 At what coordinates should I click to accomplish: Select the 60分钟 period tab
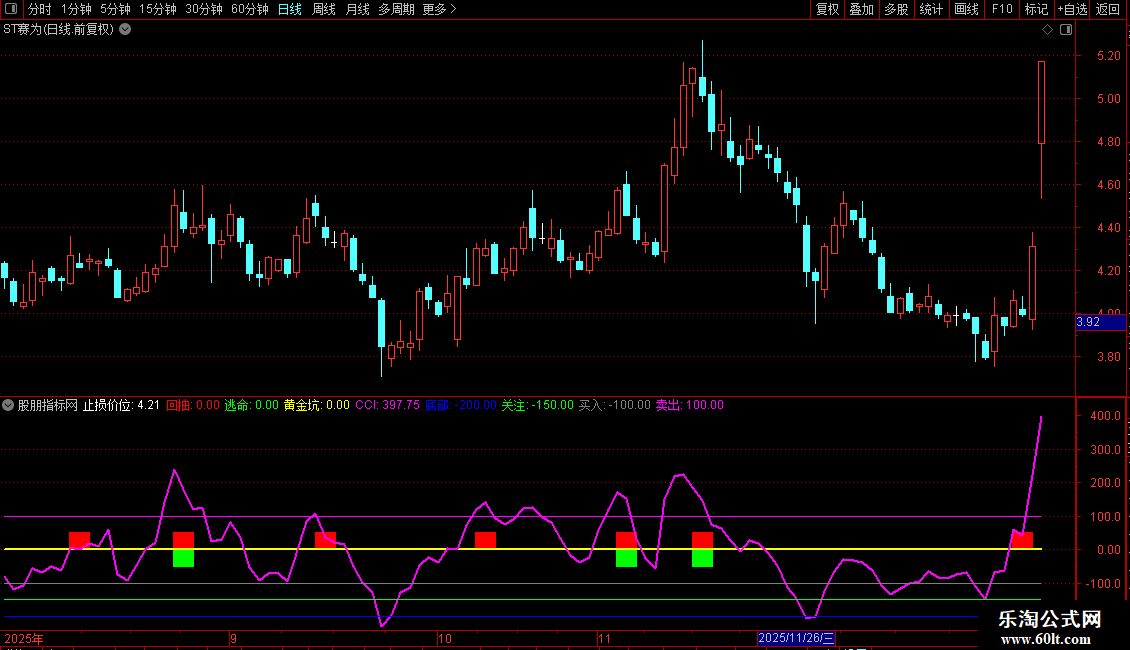point(249,9)
